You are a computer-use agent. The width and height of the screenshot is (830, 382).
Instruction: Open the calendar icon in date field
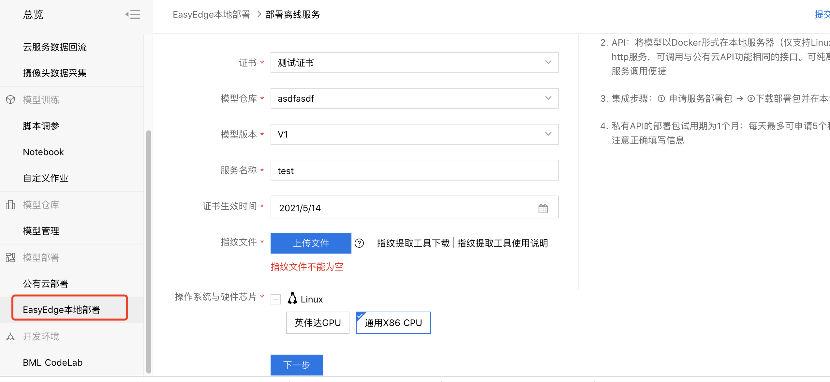(543, 208)
